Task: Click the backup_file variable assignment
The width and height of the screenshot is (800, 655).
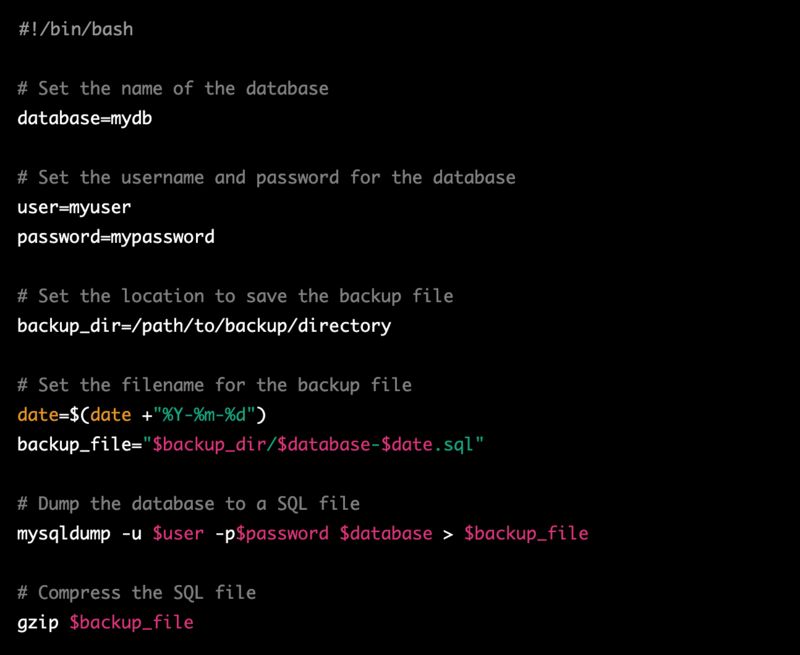Action: [250, 444]
